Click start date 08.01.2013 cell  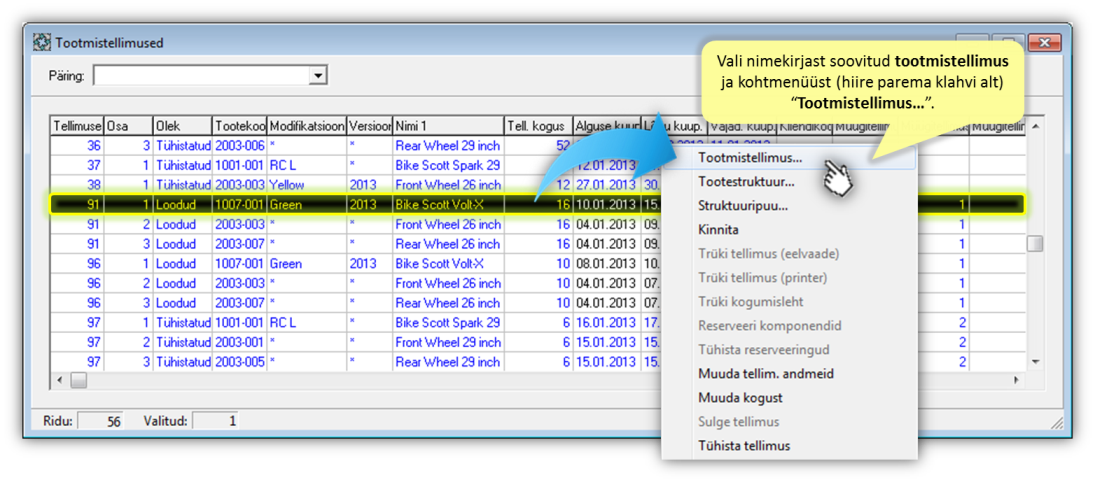coord(607,264)
